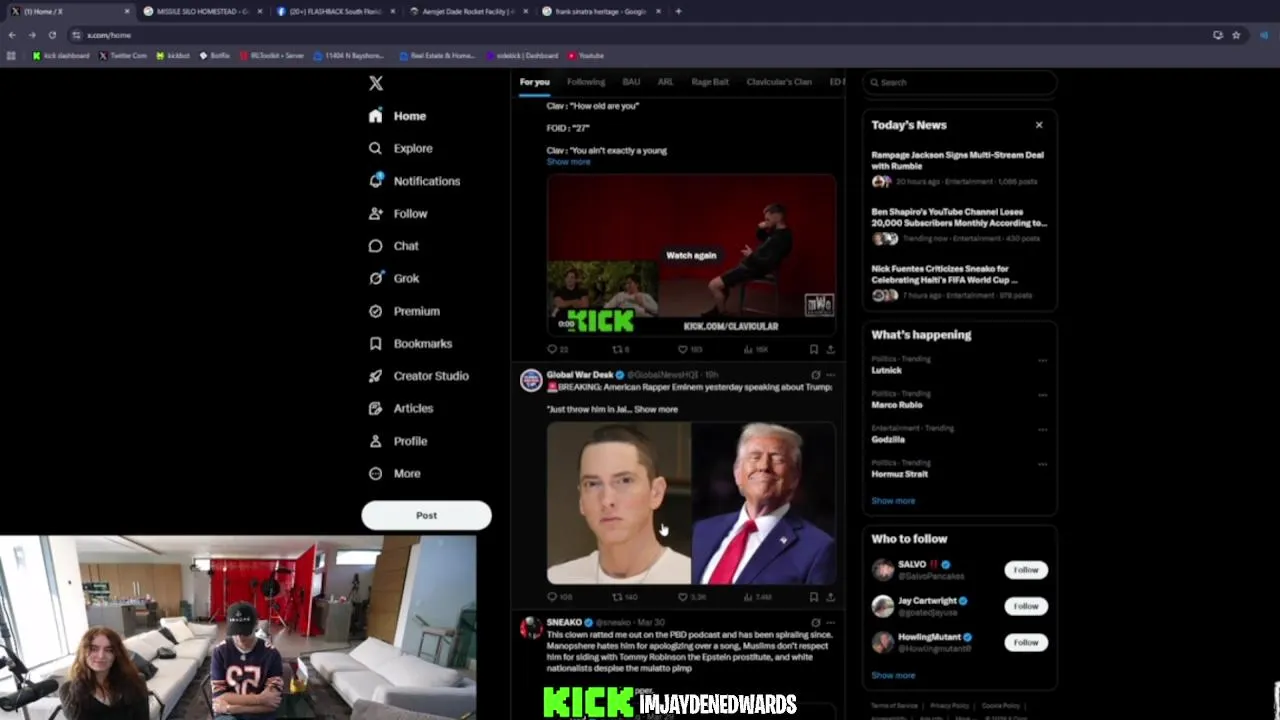Bookmark the Eminem Trump post
This screenshot has width=1280, height=720.
click(814, 597)
